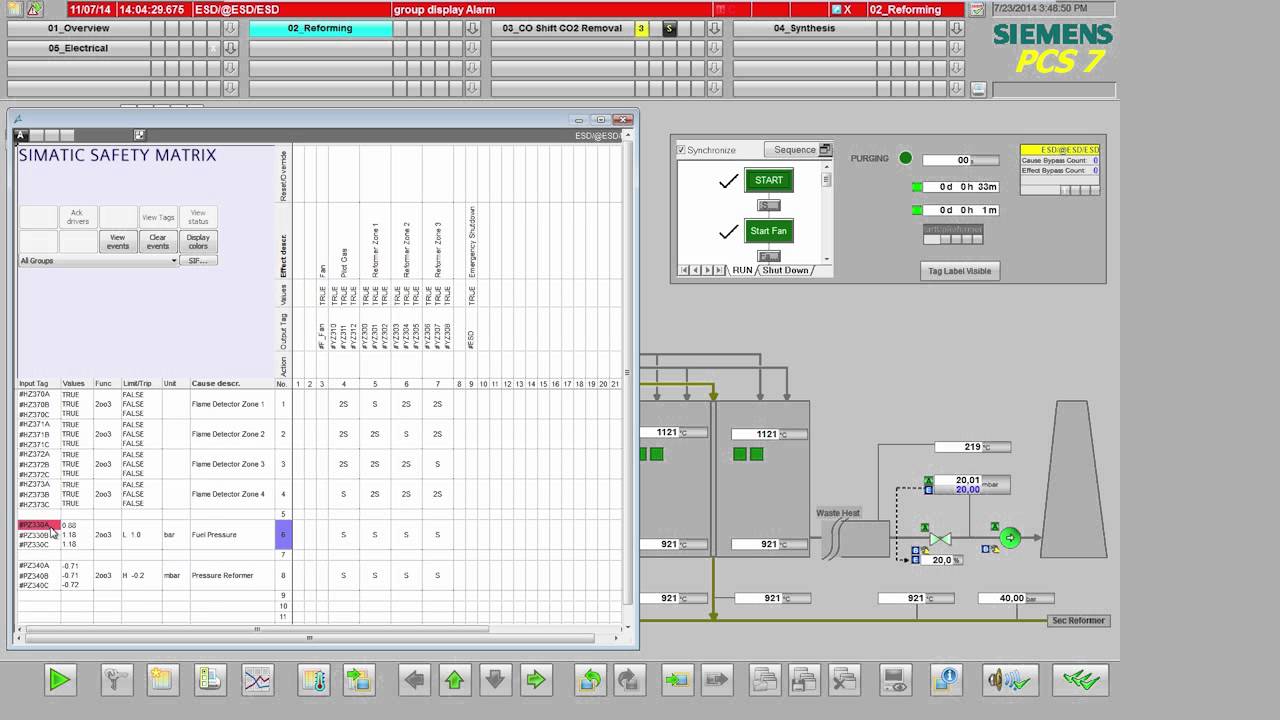Click the picture store icon with green arrow
The height and width of the screenshot is (720, 1280).
coord(677,680)
